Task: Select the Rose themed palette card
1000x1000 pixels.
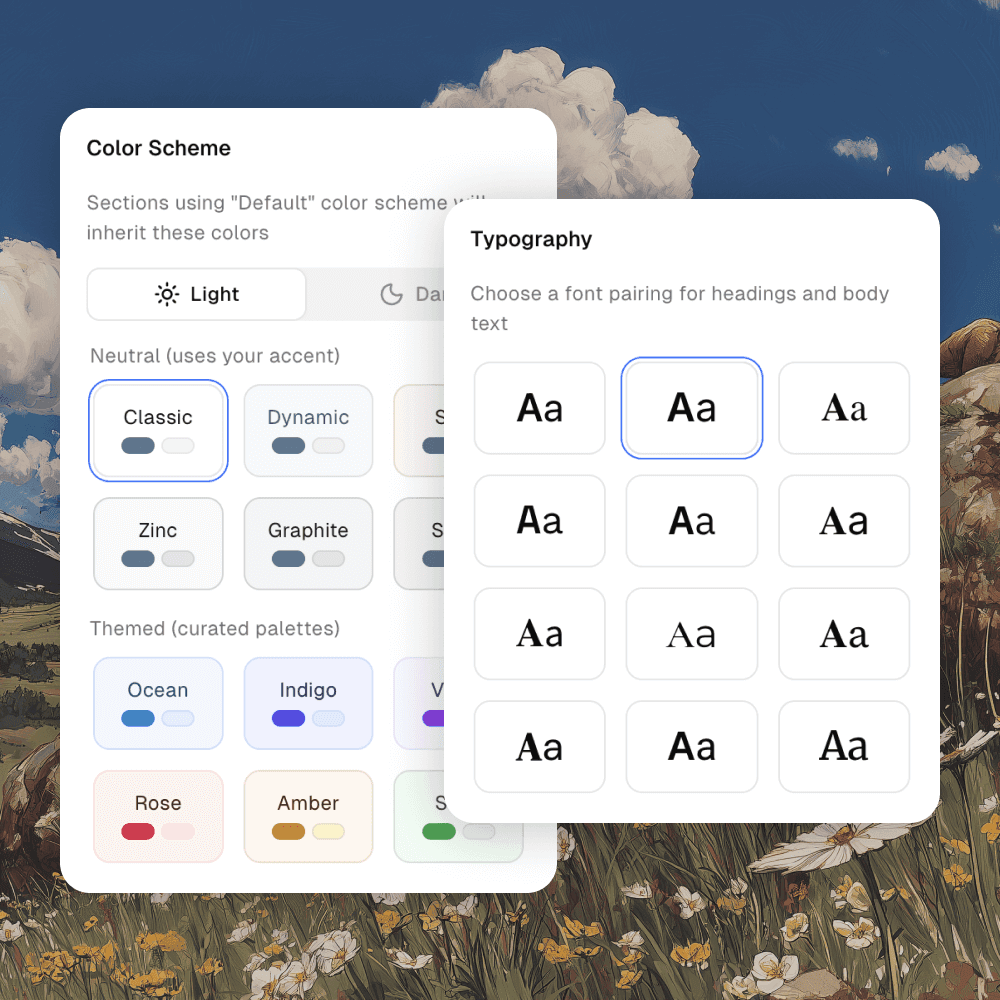Action: coord(158,815)
